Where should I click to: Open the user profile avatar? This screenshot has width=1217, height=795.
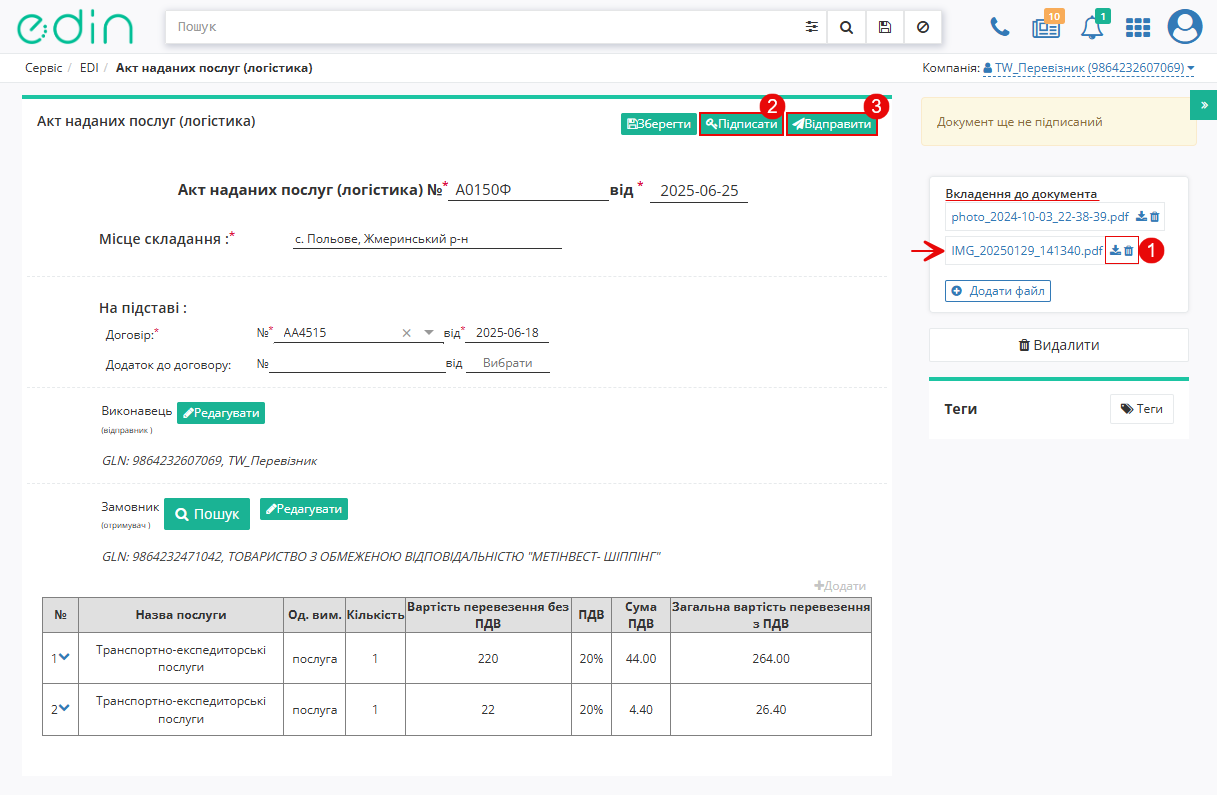[1185, 27]
